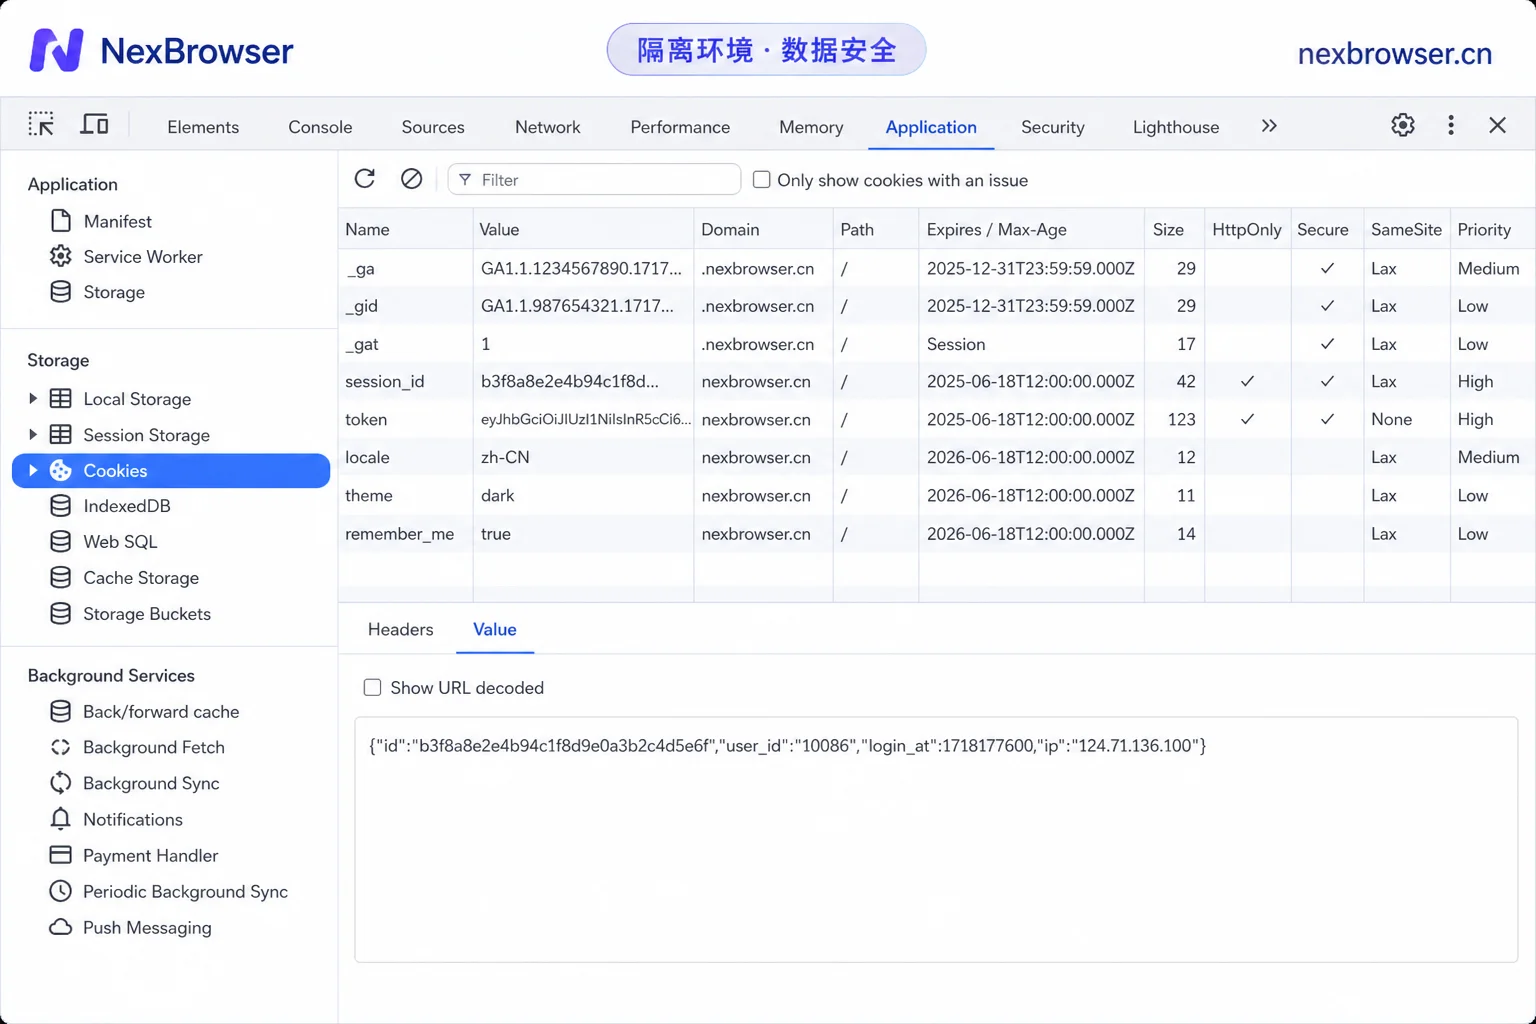Viewport: 1536px width, 1024px height.
Task: Click the cookie value JSON text area
Action: tap(936, 839)
